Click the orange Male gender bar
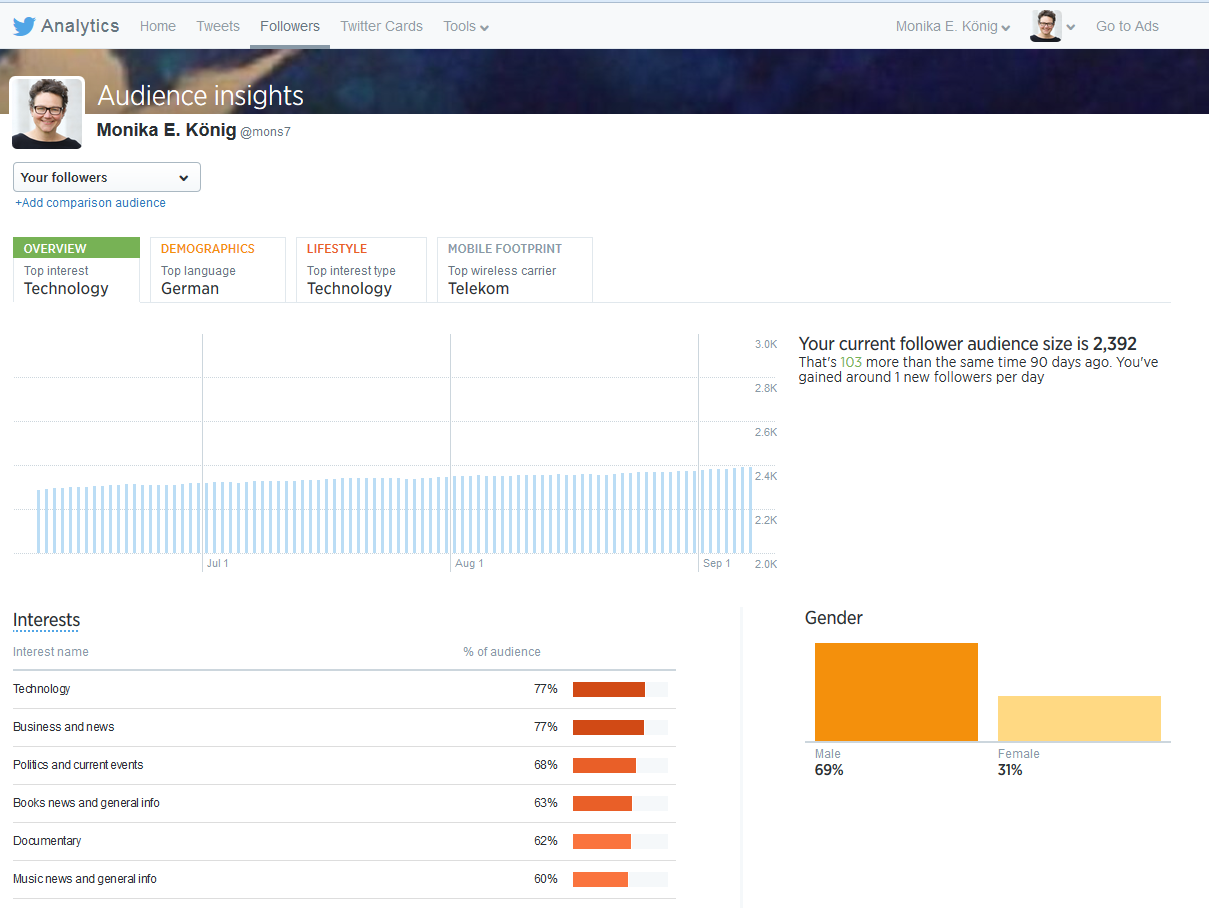The height and width of the screenshot is (908, 1209). [x=896, y=692]
